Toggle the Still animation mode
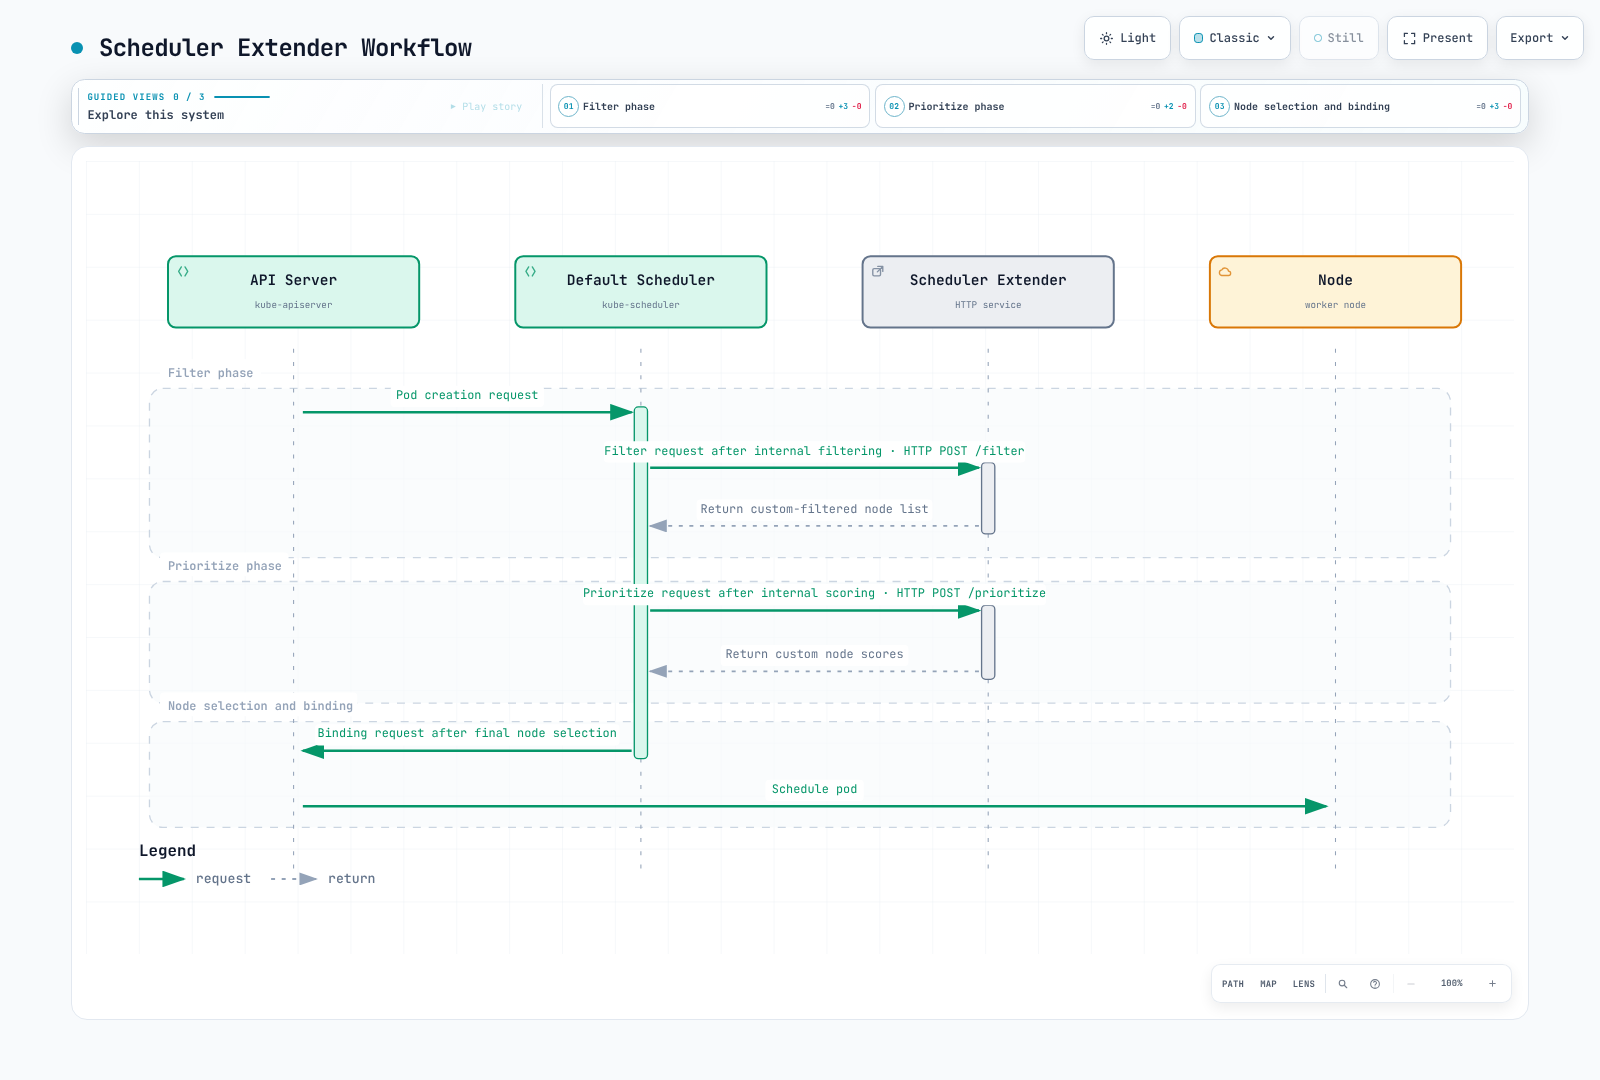Viewport: 1600px width, 1080px height. pyautogui.click(x=1338, y=38)
